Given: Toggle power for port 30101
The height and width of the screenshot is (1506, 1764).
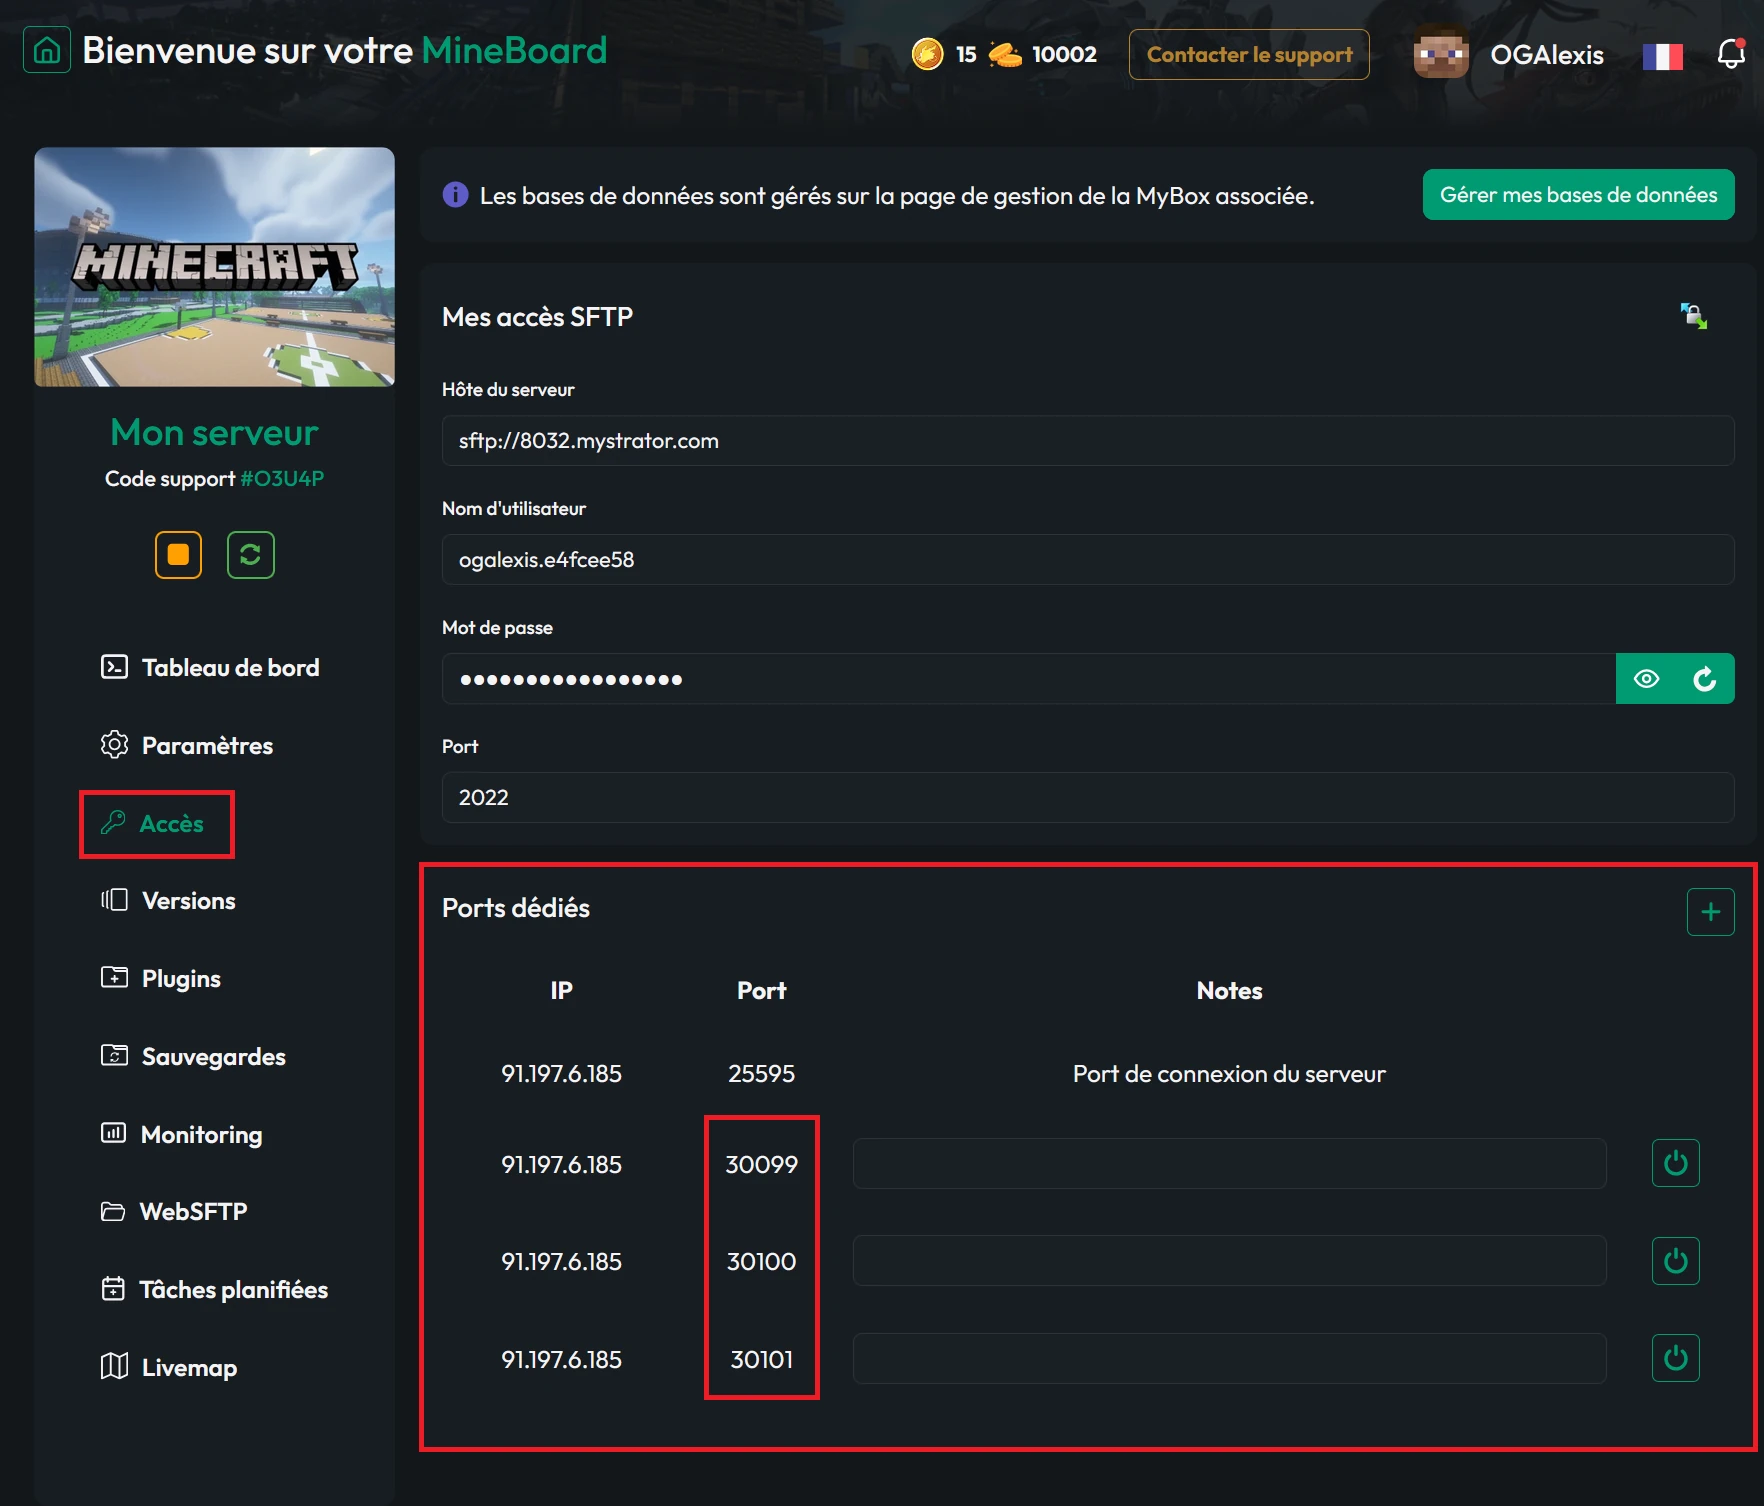Looking at the screenshot, I should coord(1675,1358).
